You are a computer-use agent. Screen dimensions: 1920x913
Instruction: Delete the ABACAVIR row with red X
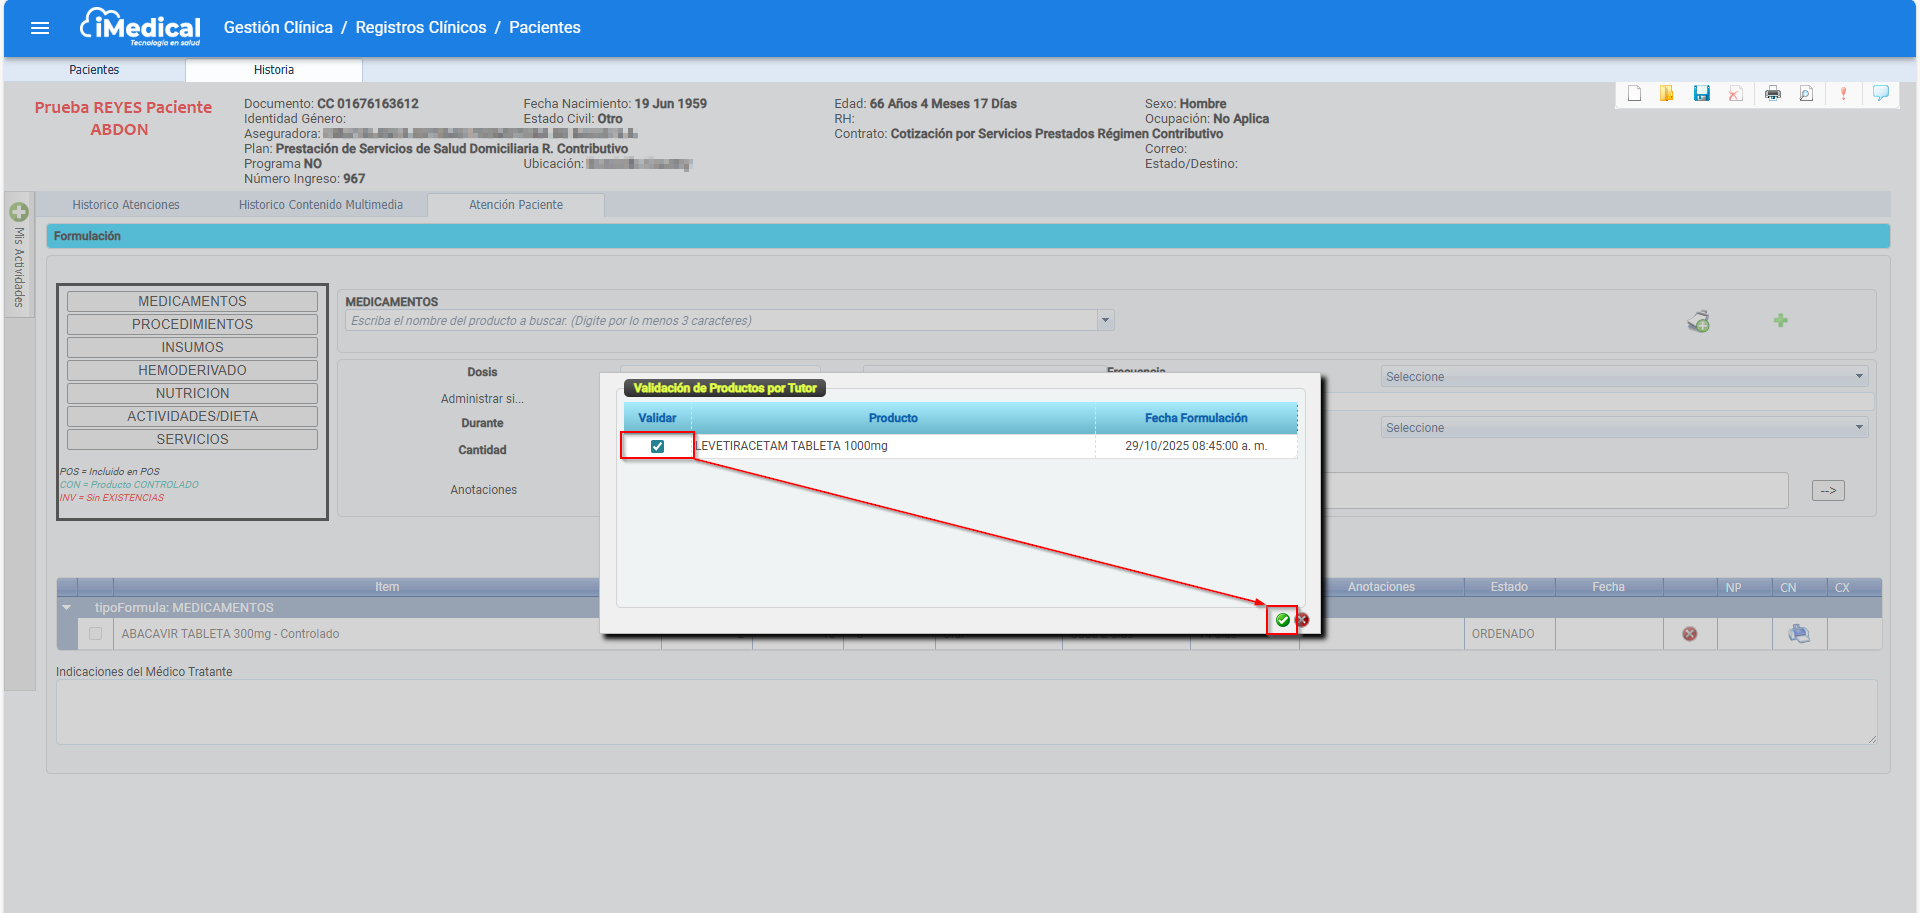point(1689,634)
